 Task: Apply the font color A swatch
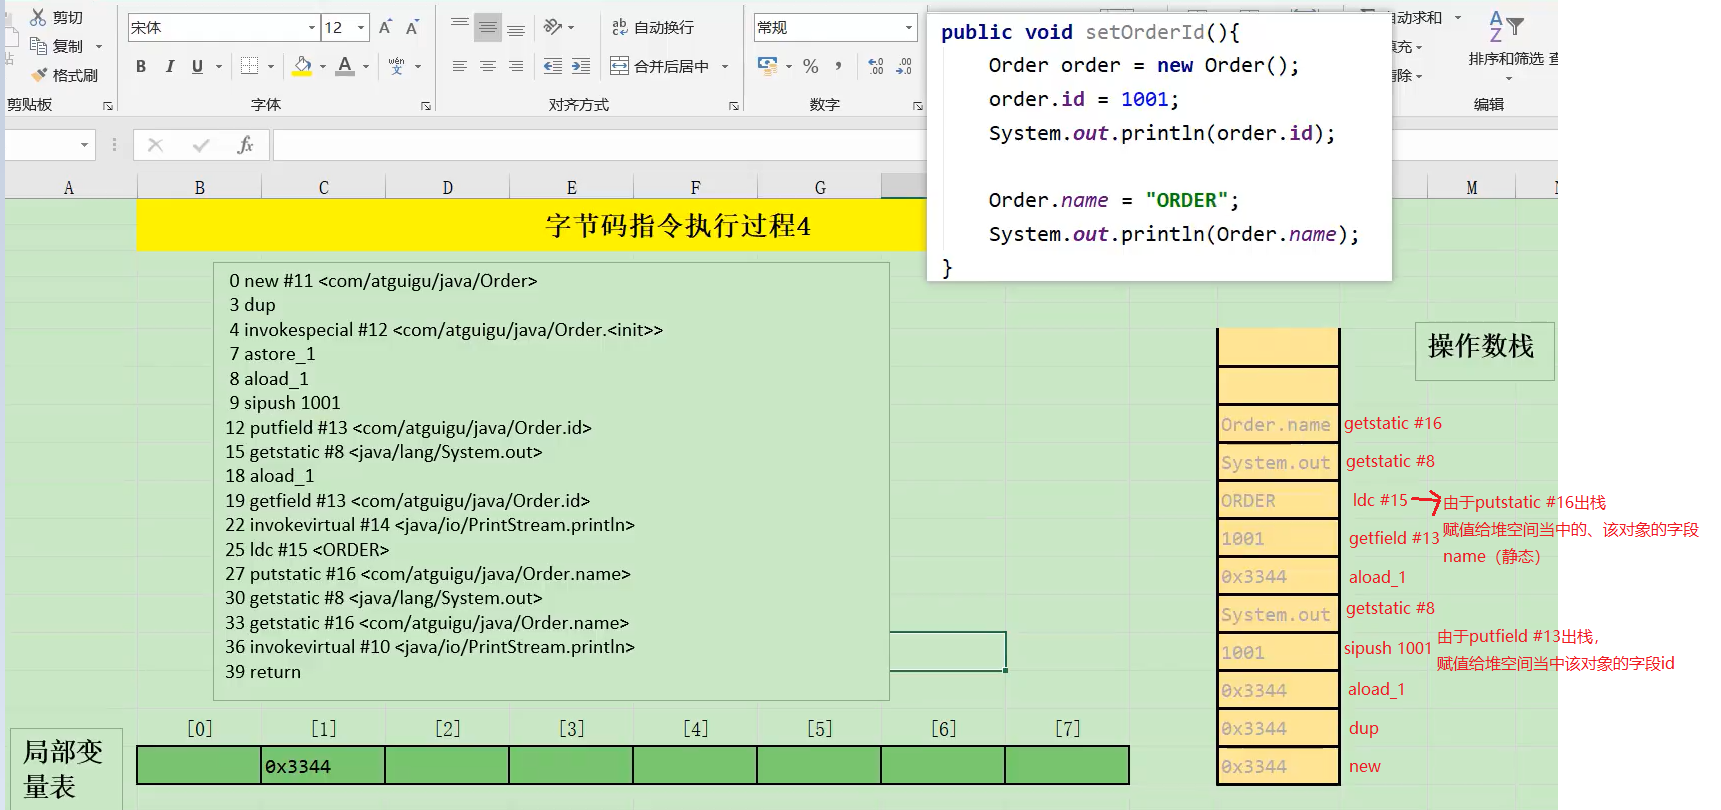345,66
